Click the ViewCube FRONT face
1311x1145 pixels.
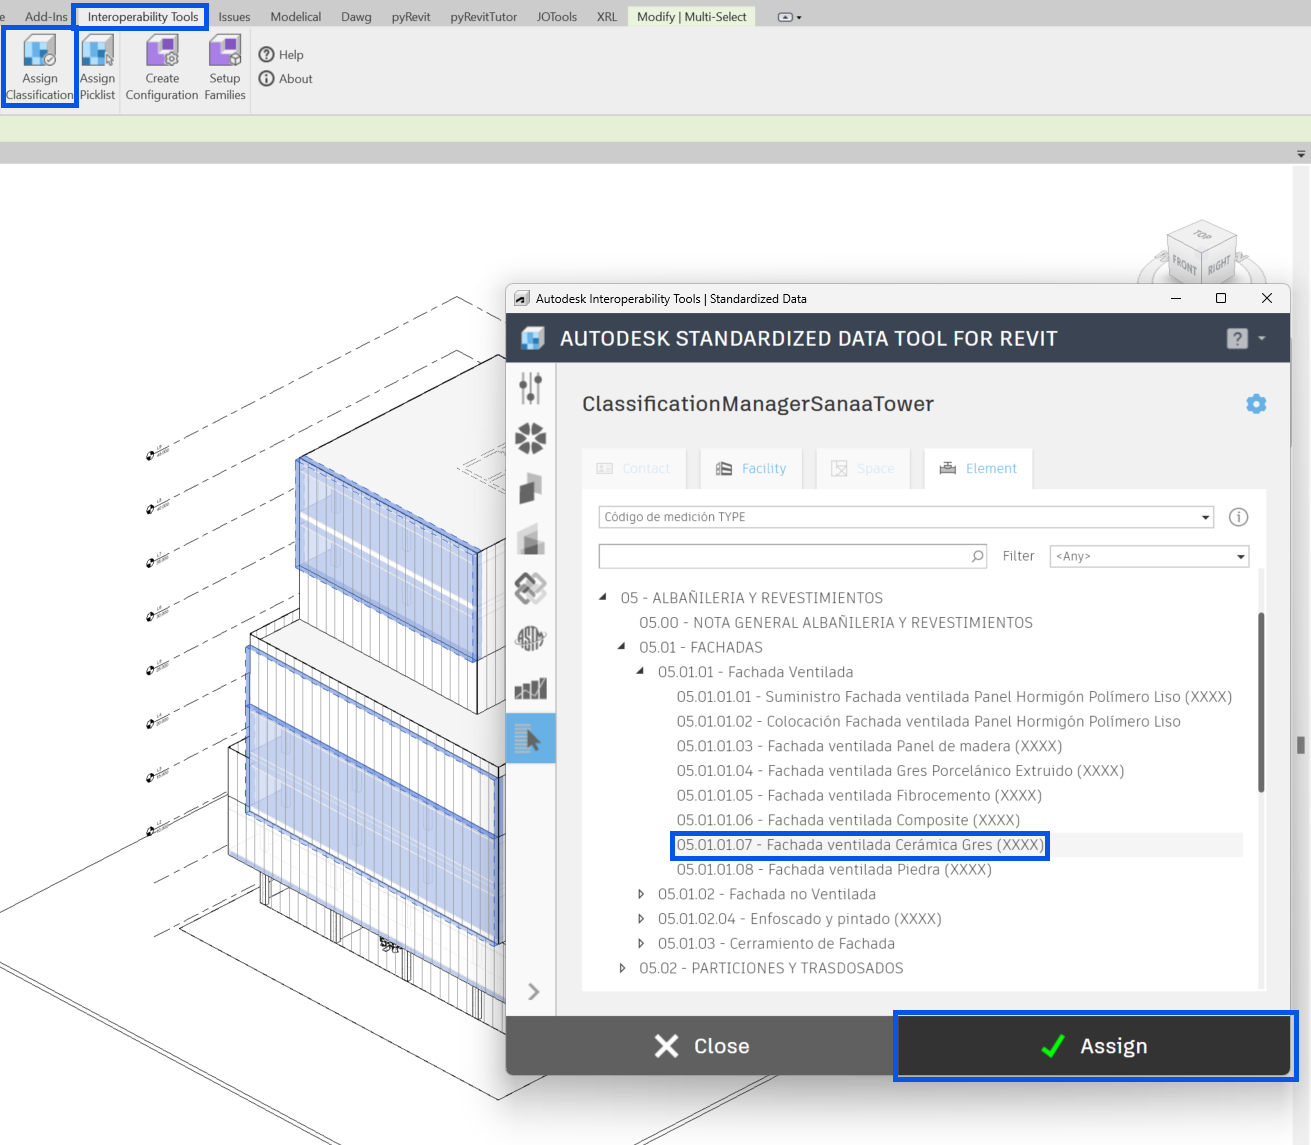(1185, 264)
